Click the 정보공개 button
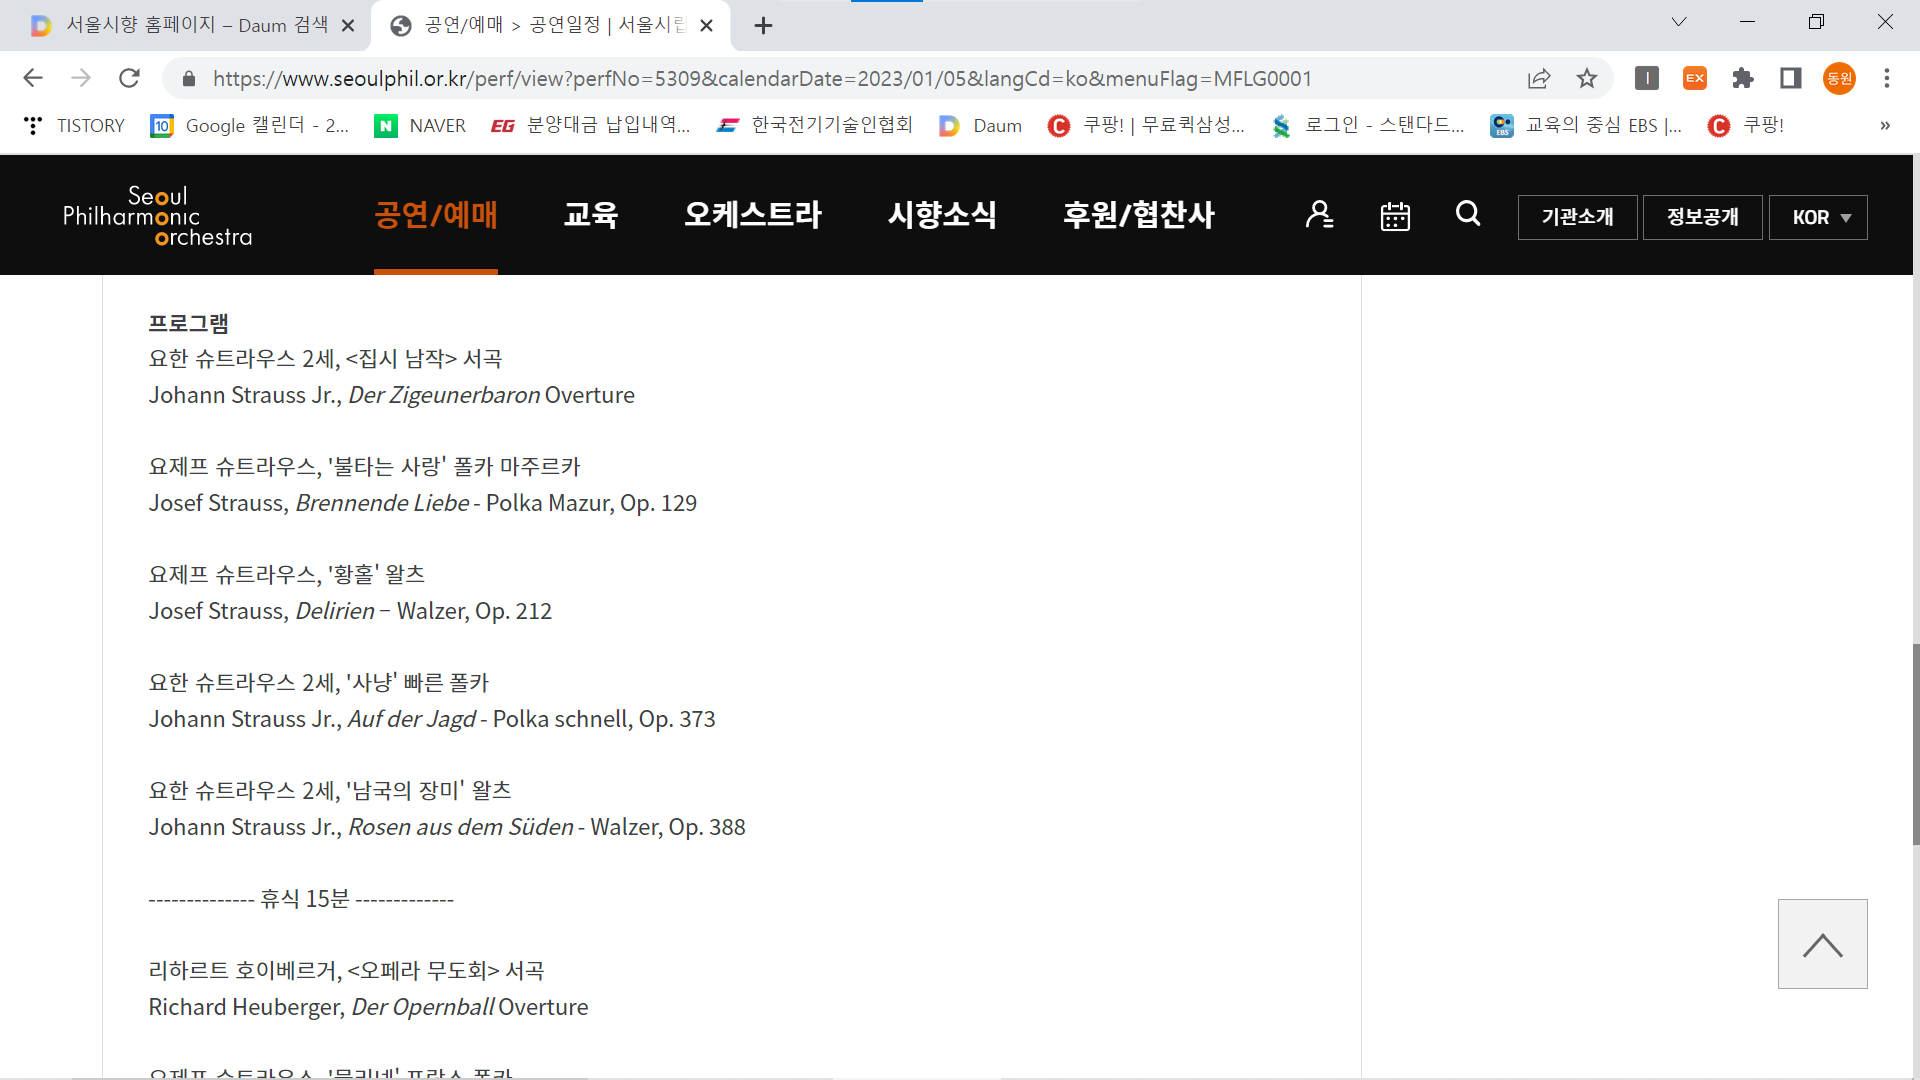Screen dimensions: 1920x1080 (x=1702, y=217)
